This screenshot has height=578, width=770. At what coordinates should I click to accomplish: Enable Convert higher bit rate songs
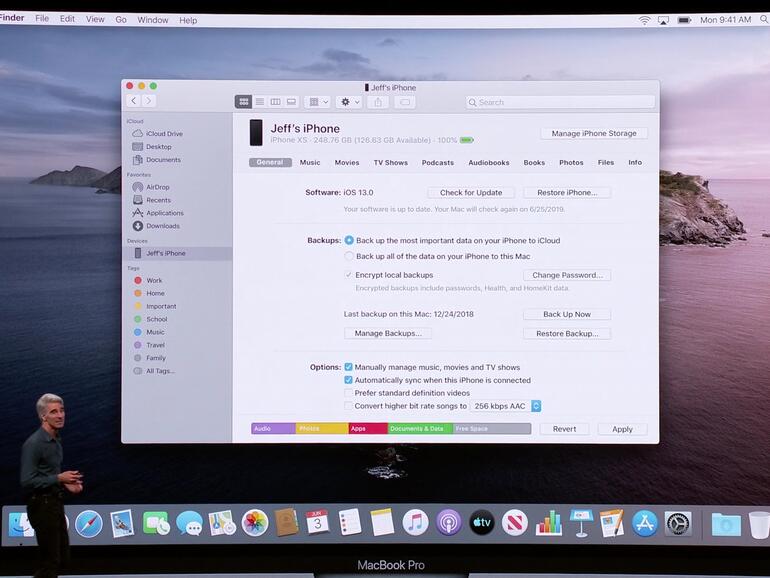(349, 406)
